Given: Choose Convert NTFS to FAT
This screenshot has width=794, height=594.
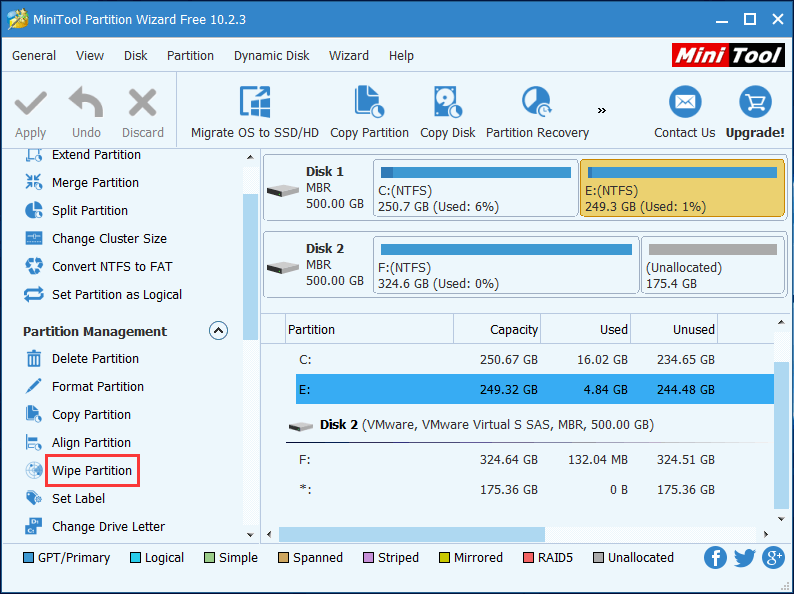Looking at the screenshot, I should [112, 266].
